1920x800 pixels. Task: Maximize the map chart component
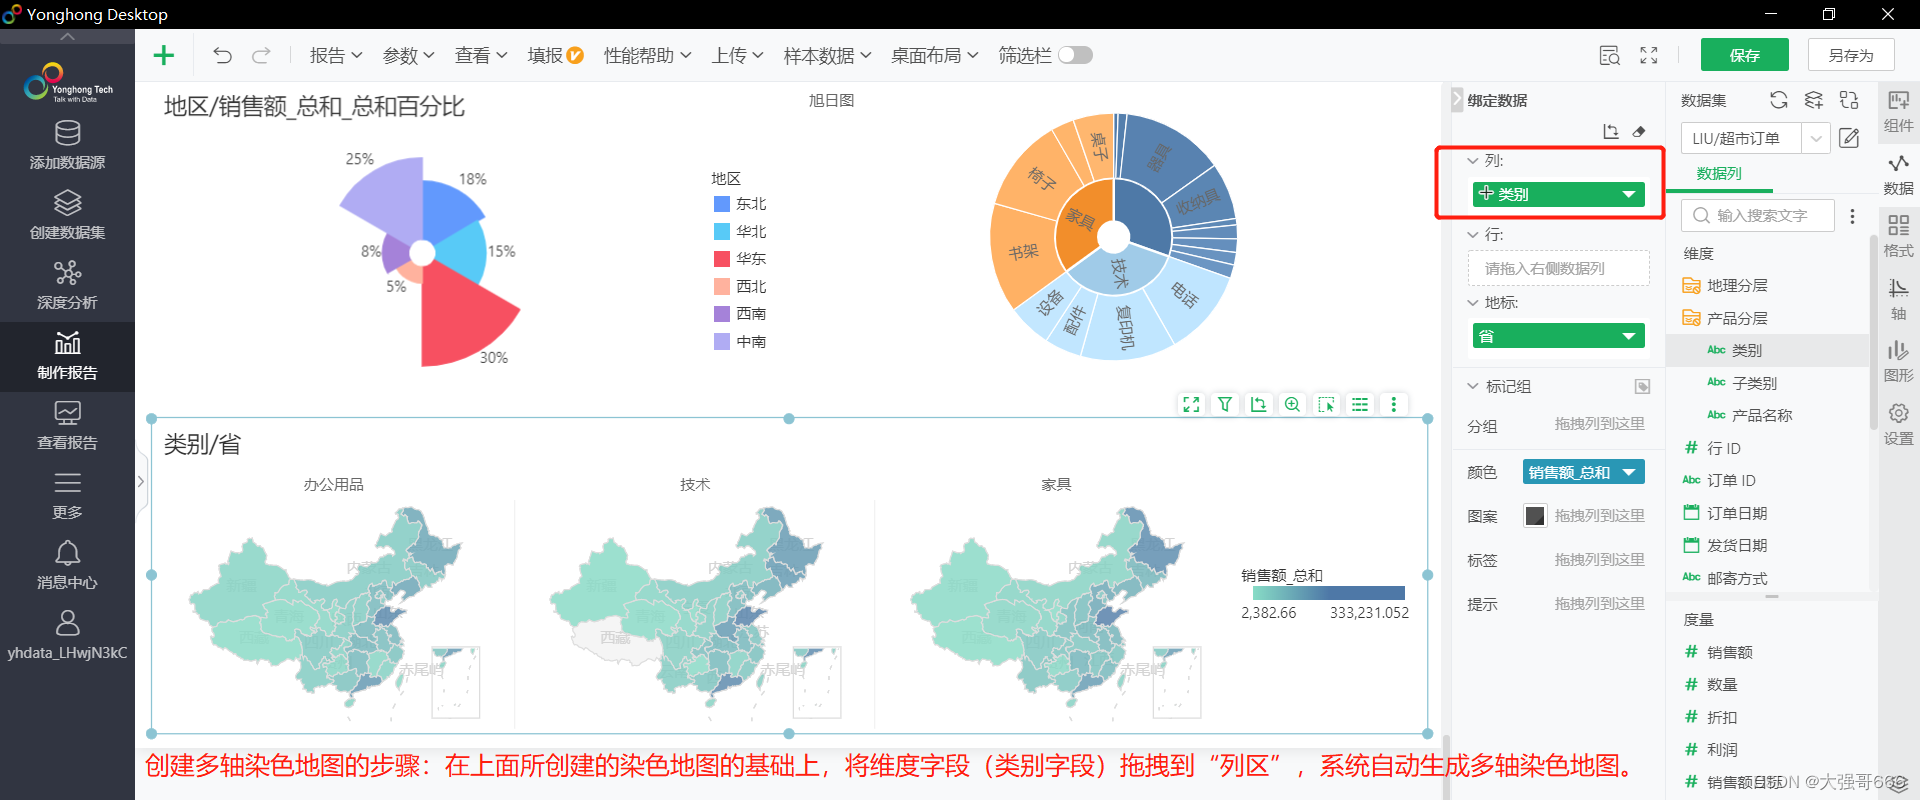1191,404
